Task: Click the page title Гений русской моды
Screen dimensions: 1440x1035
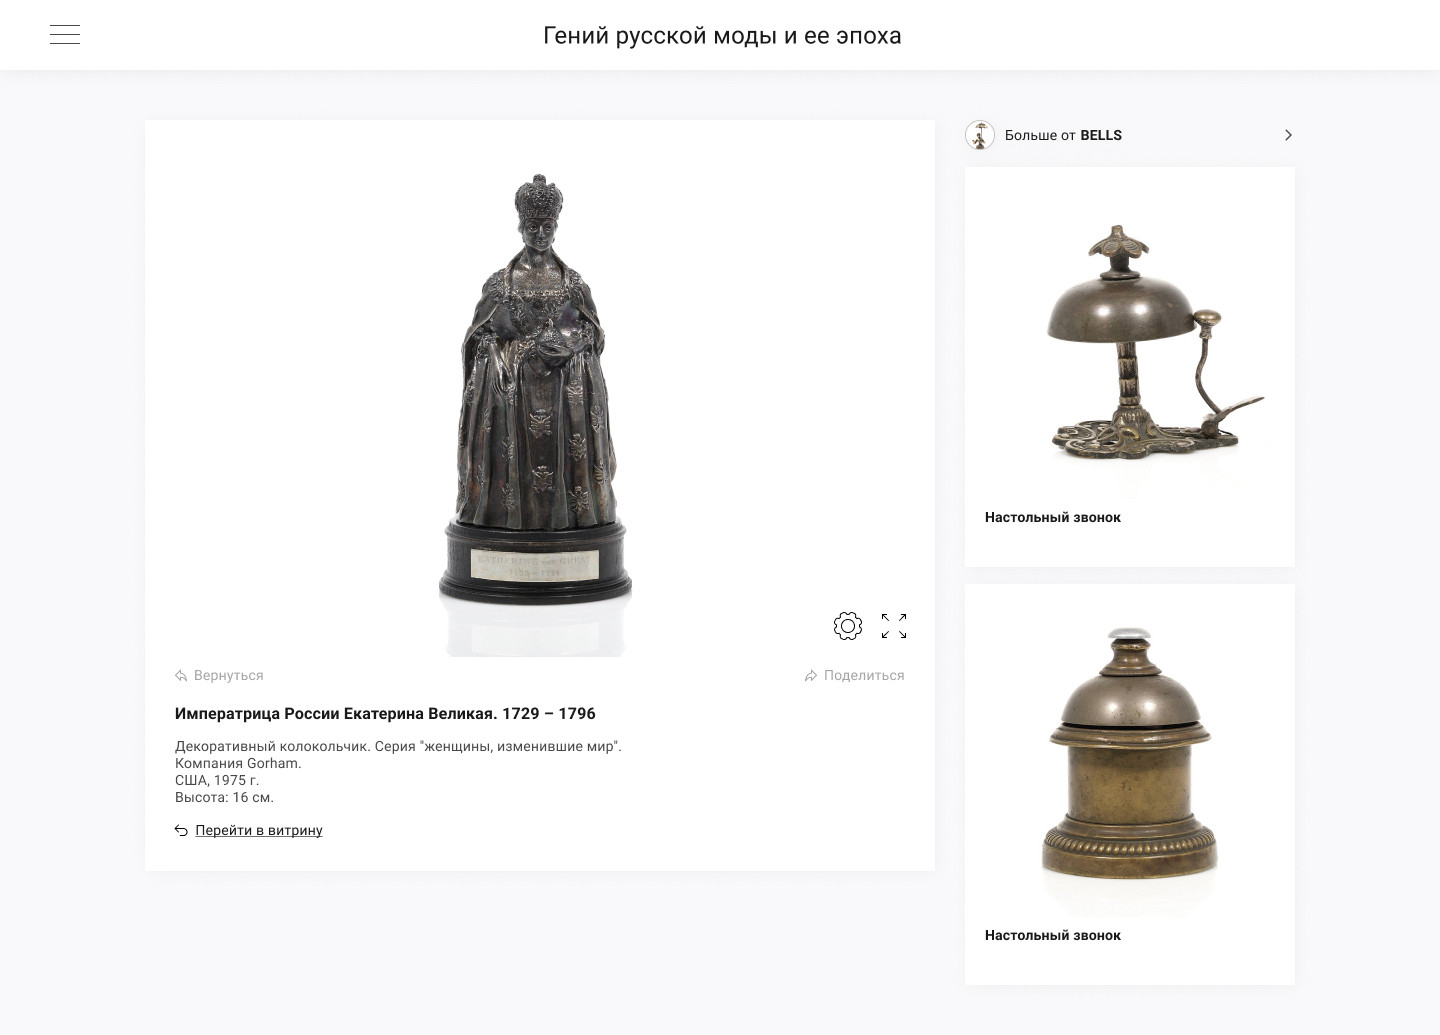Action: (722, 36)
